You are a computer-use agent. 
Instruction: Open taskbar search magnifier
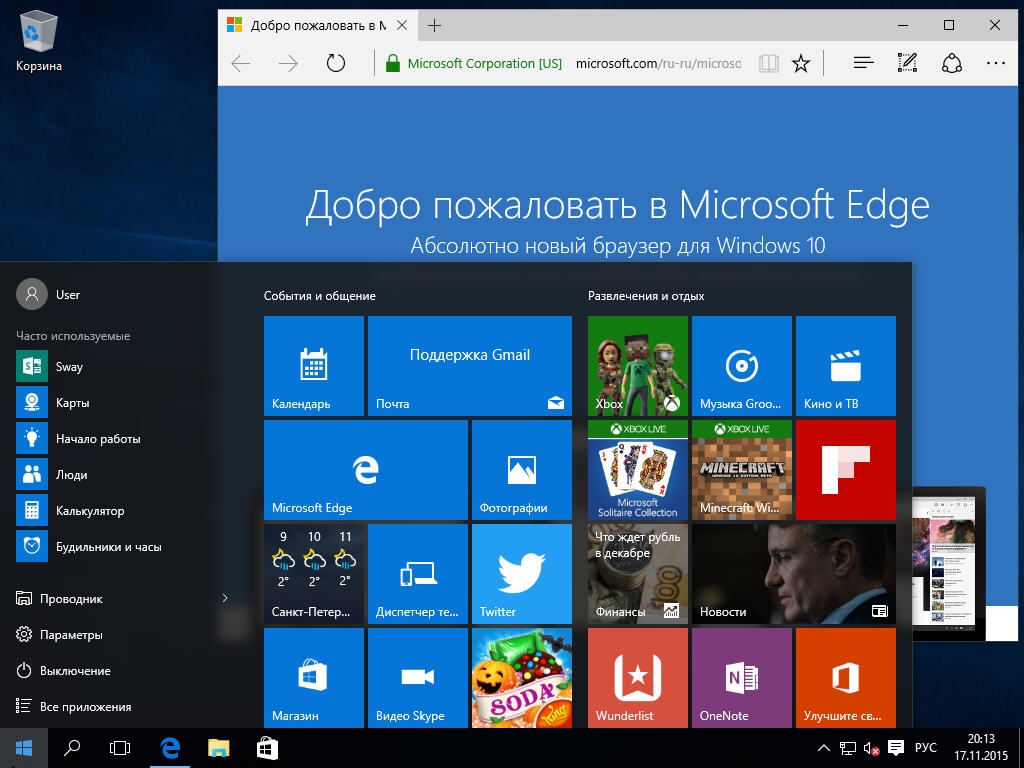pyautogui.click(x=72, y=748)
